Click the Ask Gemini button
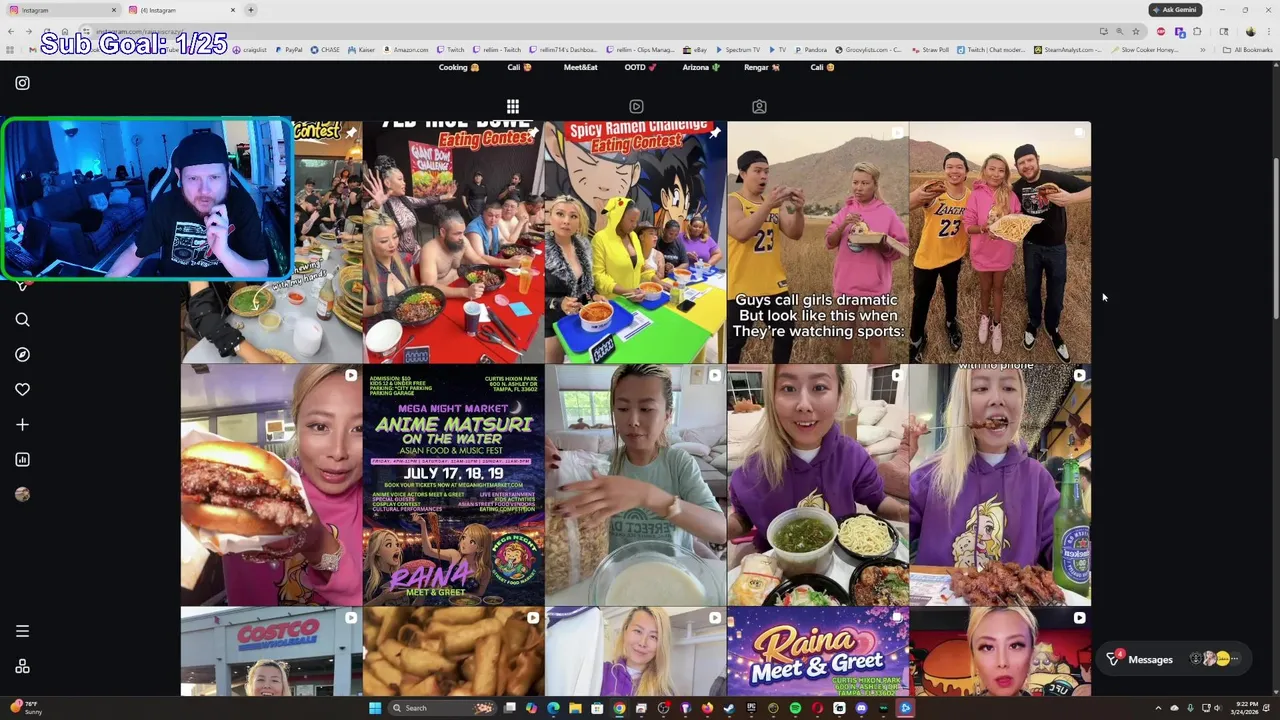Image resolution: width=1280 pixels, height=720 pixels. tap(1175, 10)
